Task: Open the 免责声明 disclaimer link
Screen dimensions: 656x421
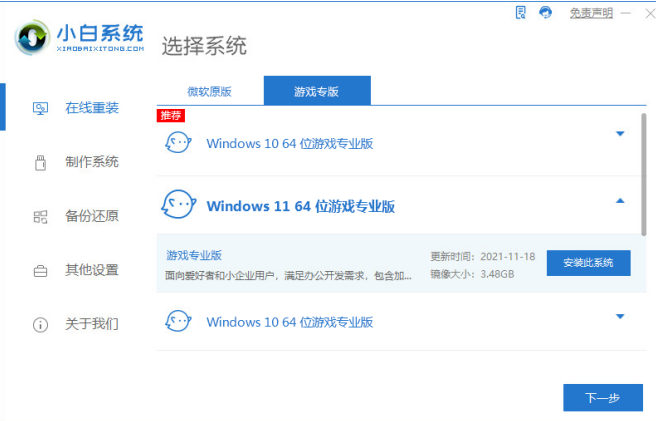Action: (x=591, y=13)
